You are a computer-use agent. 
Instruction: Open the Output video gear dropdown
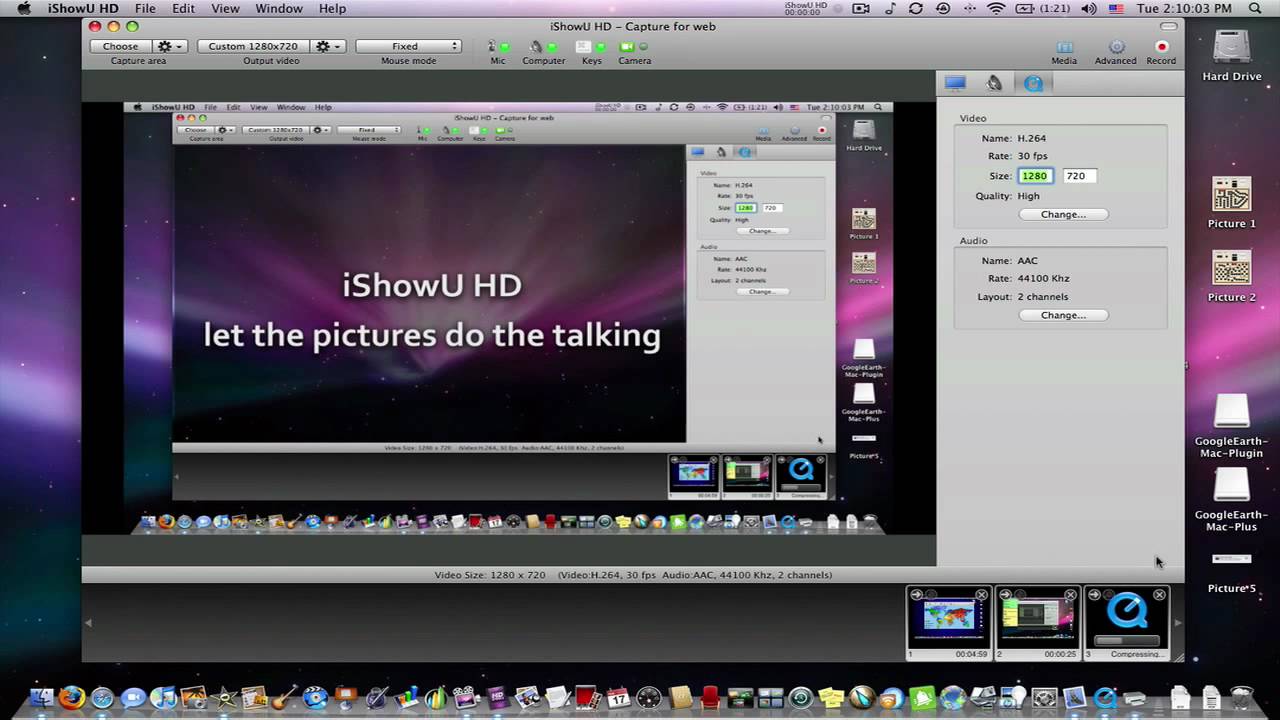click(327, 46)
